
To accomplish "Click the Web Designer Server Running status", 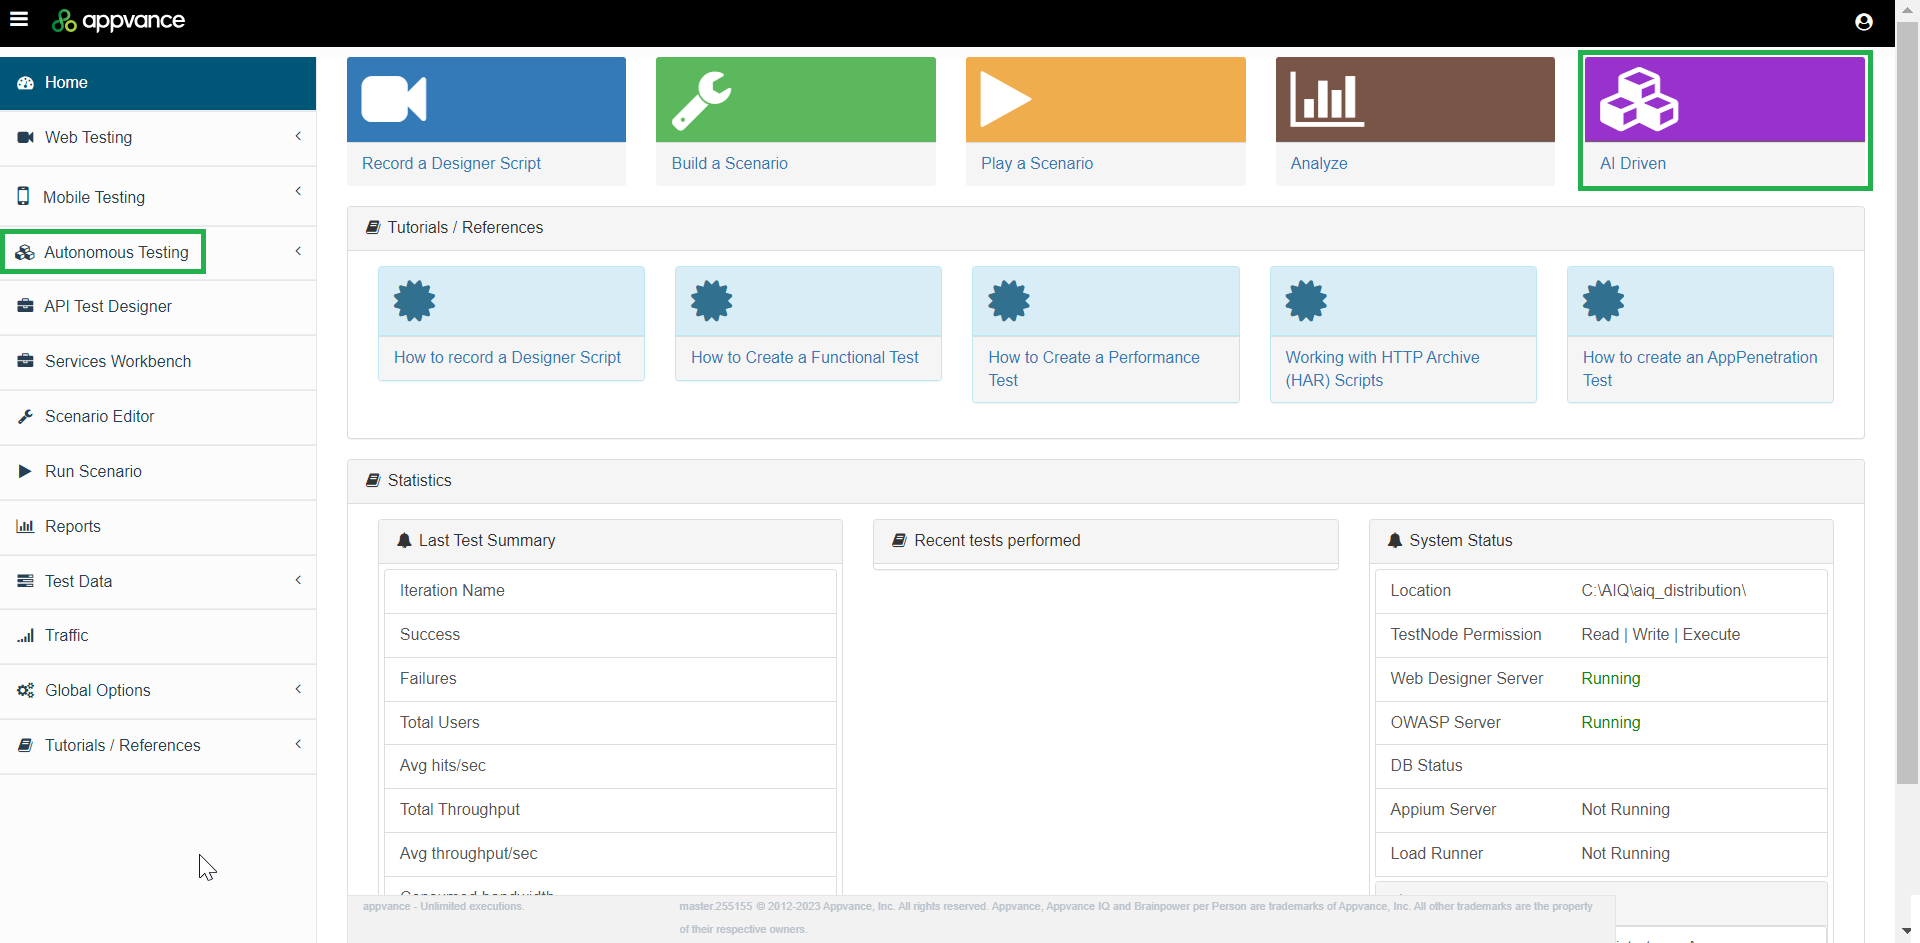I will pos(1610,678).
